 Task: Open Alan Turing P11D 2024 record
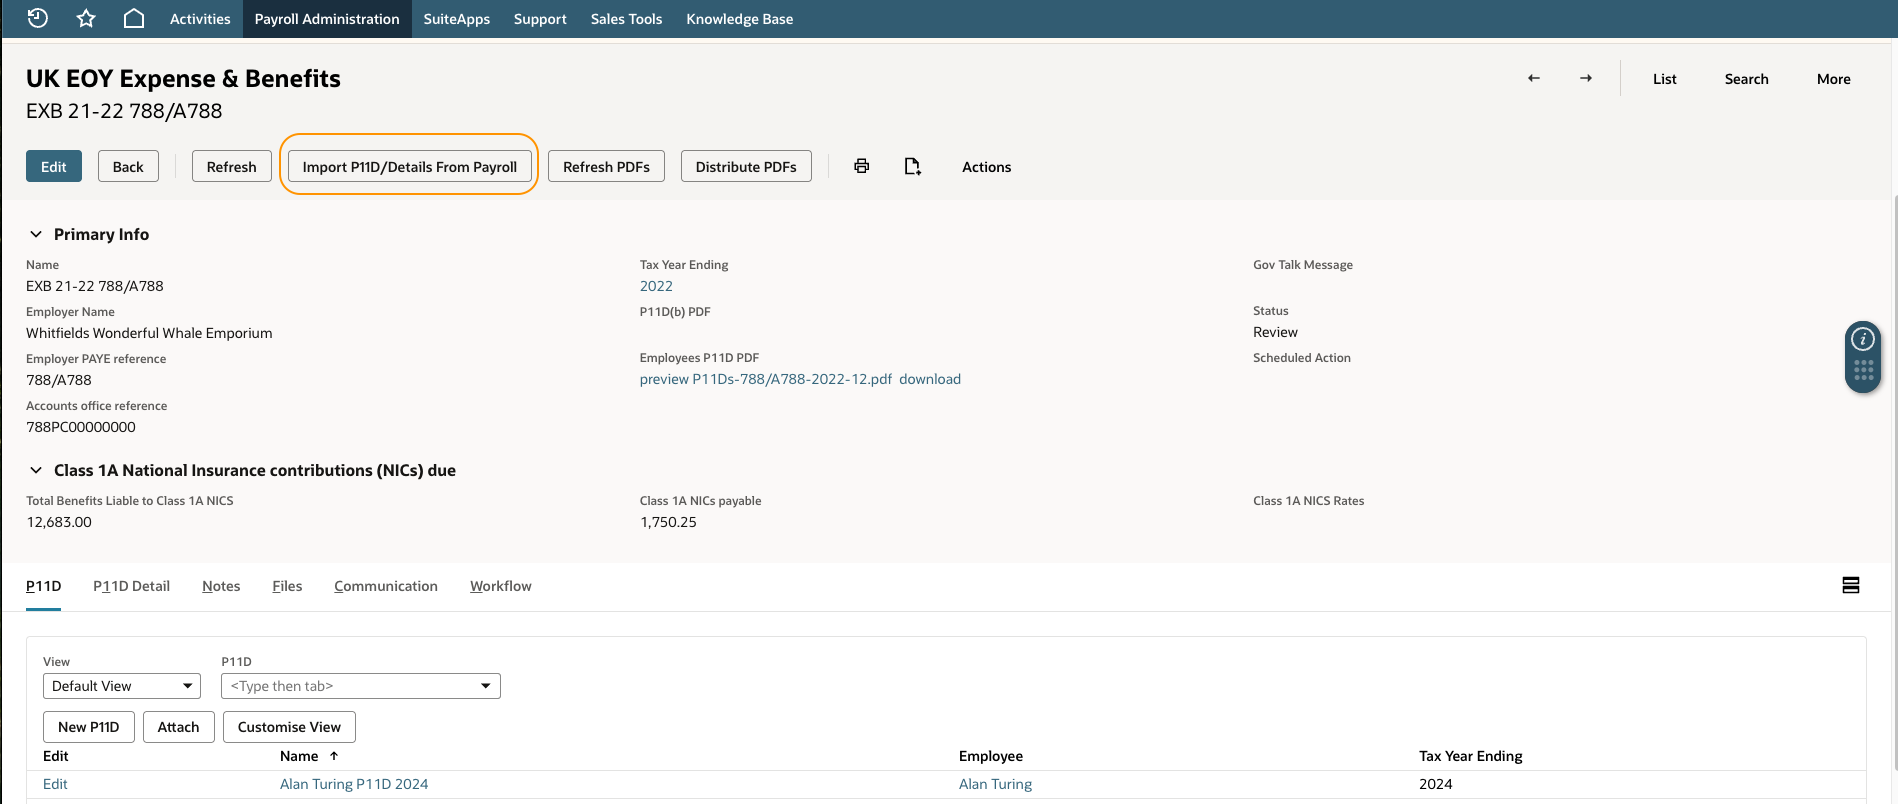354,784
